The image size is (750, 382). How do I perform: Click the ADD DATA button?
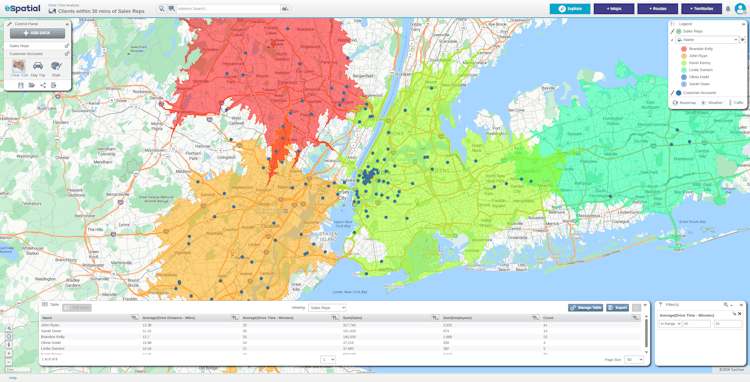click(x=37, y=33)
